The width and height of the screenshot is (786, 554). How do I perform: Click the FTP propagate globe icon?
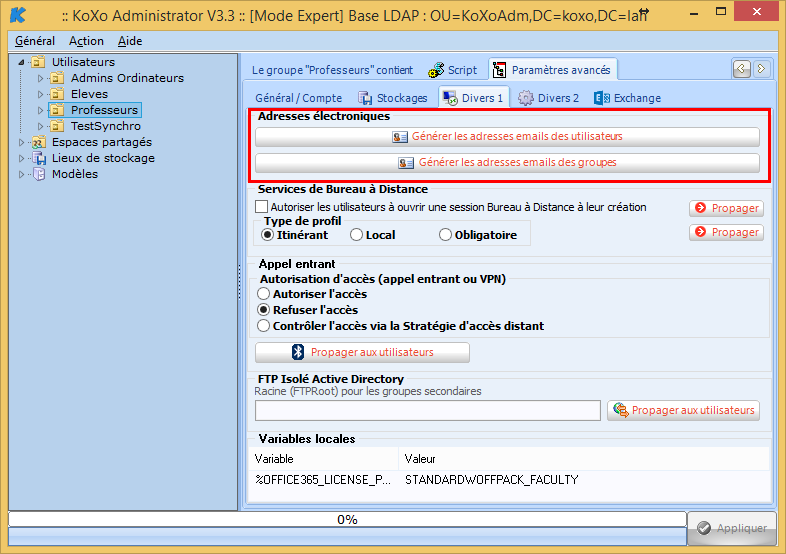tap(621, 410)
